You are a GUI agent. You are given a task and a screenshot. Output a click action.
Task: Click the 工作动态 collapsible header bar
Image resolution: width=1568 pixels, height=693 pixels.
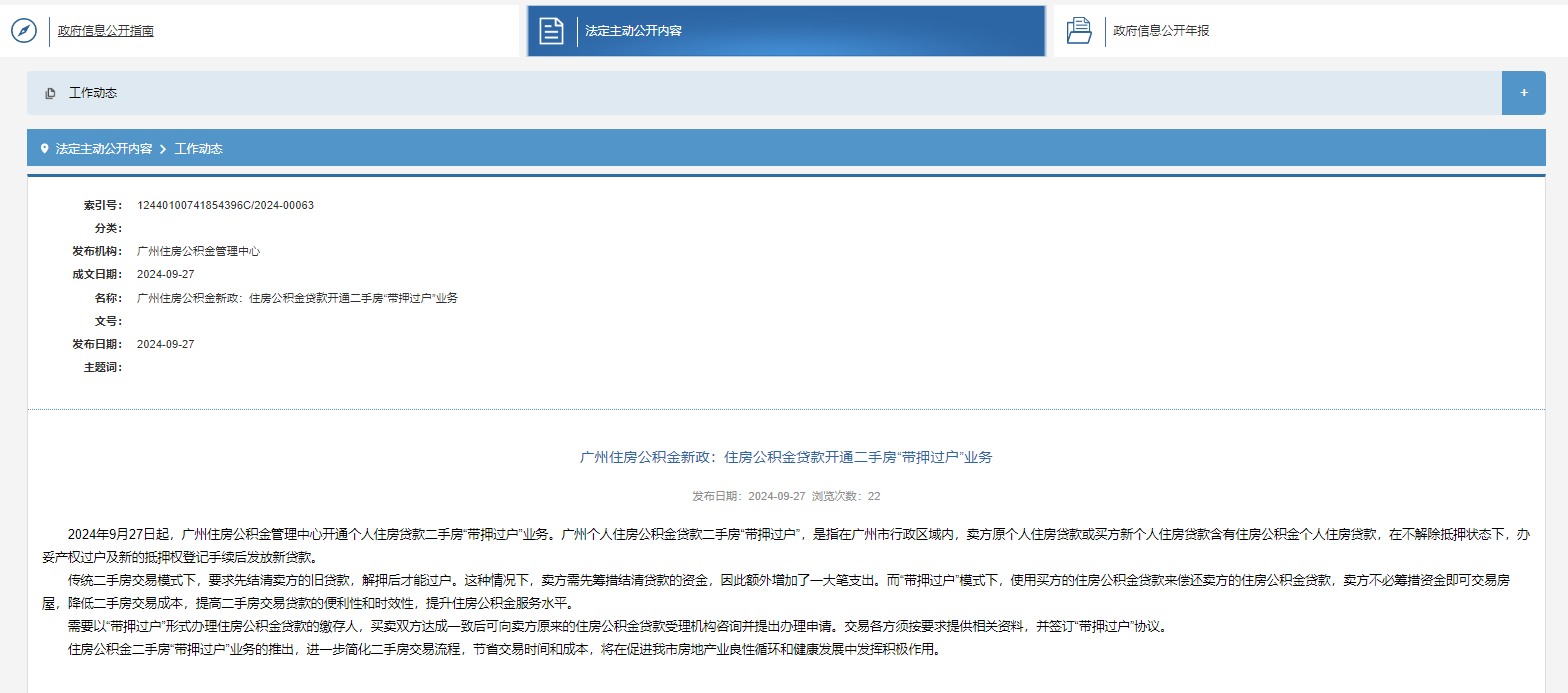[764, 93]
